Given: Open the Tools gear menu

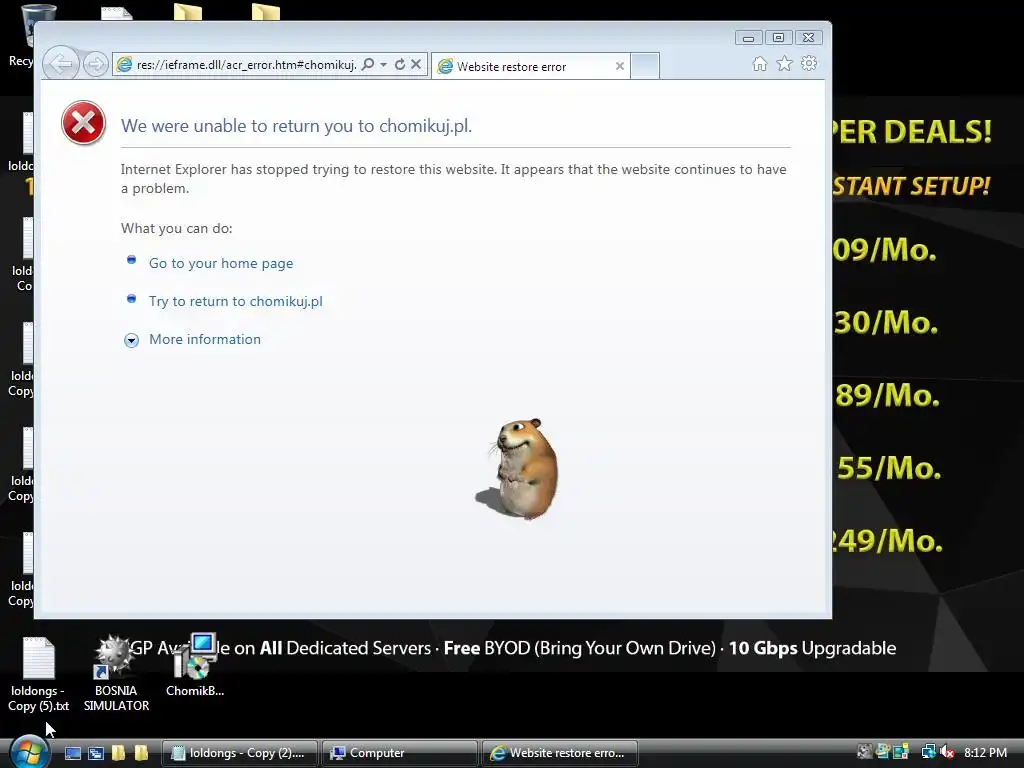Looking at the screenshot, I should pos(809,63).
